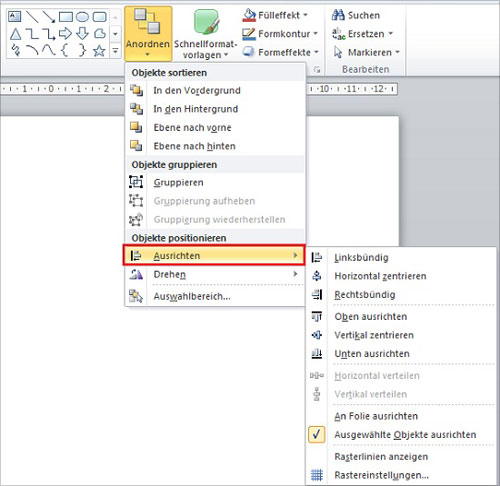Screen dimensions: 500x486
Task: Enable An Folie ausrichten
Action: (401, 416)
